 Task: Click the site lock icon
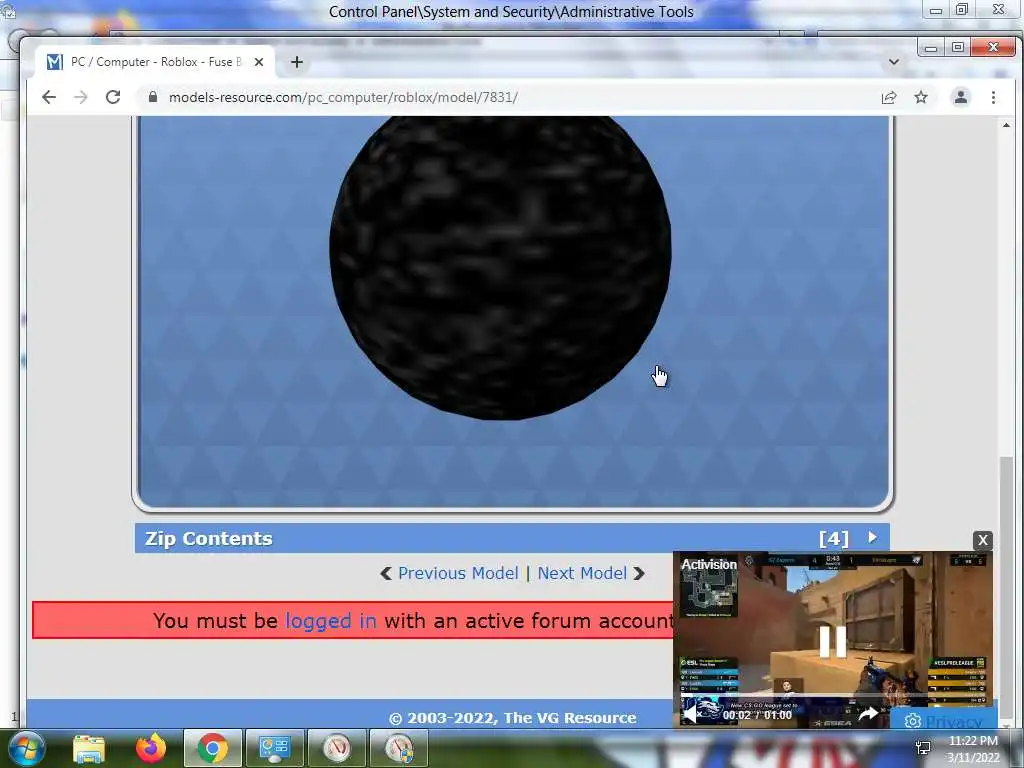tap(153, 97)
